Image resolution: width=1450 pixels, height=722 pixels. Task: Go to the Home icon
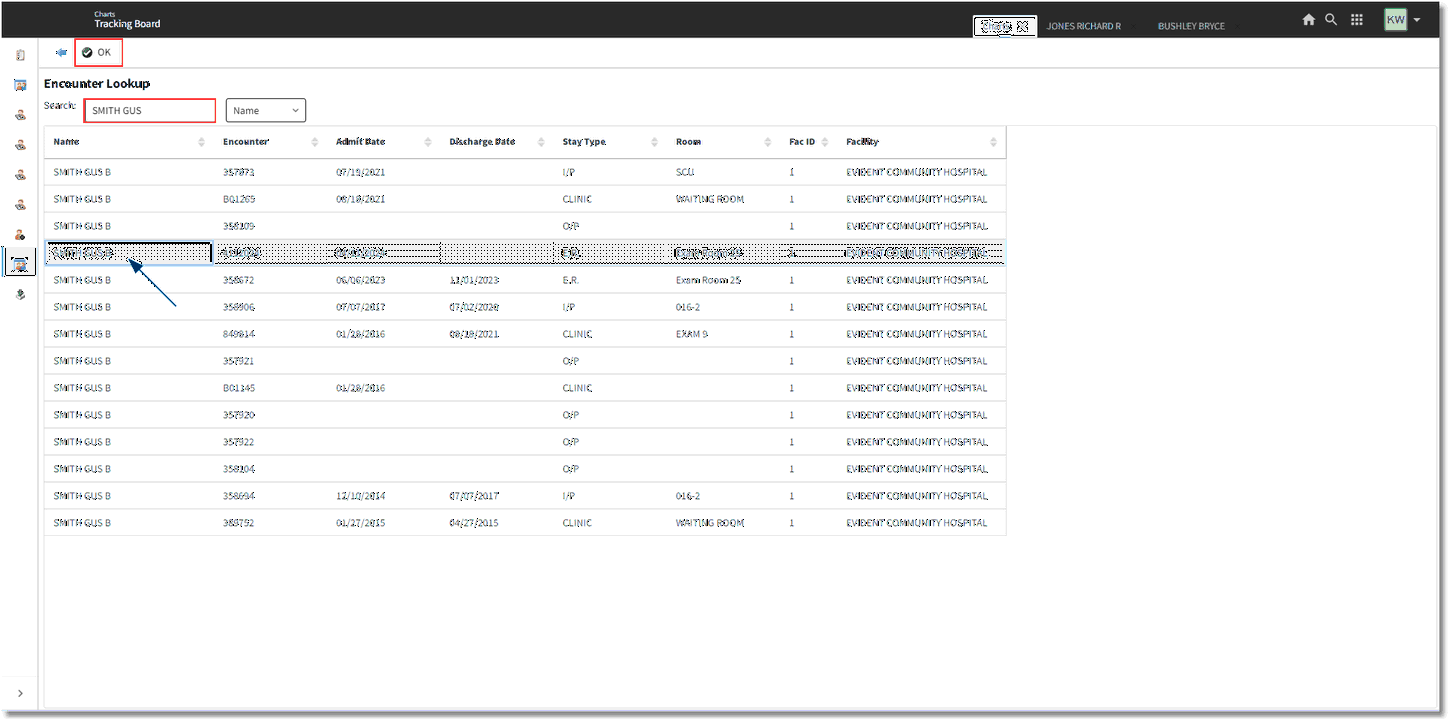1308,20
